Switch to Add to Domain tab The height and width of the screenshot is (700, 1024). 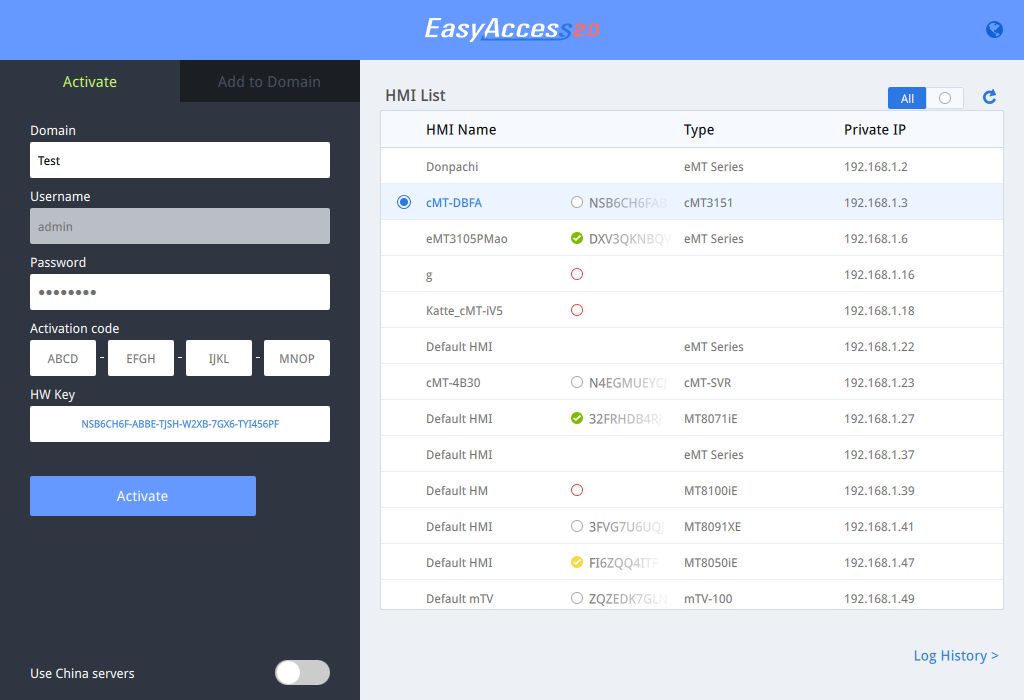(269, 82)
